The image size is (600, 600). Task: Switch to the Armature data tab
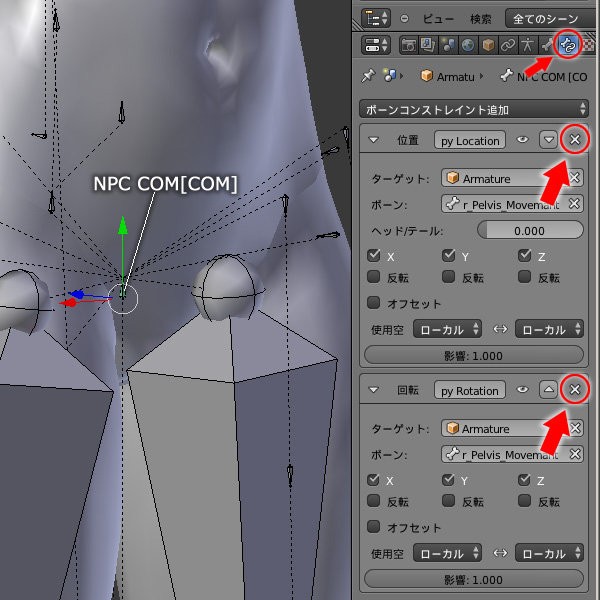coord(527,45)
